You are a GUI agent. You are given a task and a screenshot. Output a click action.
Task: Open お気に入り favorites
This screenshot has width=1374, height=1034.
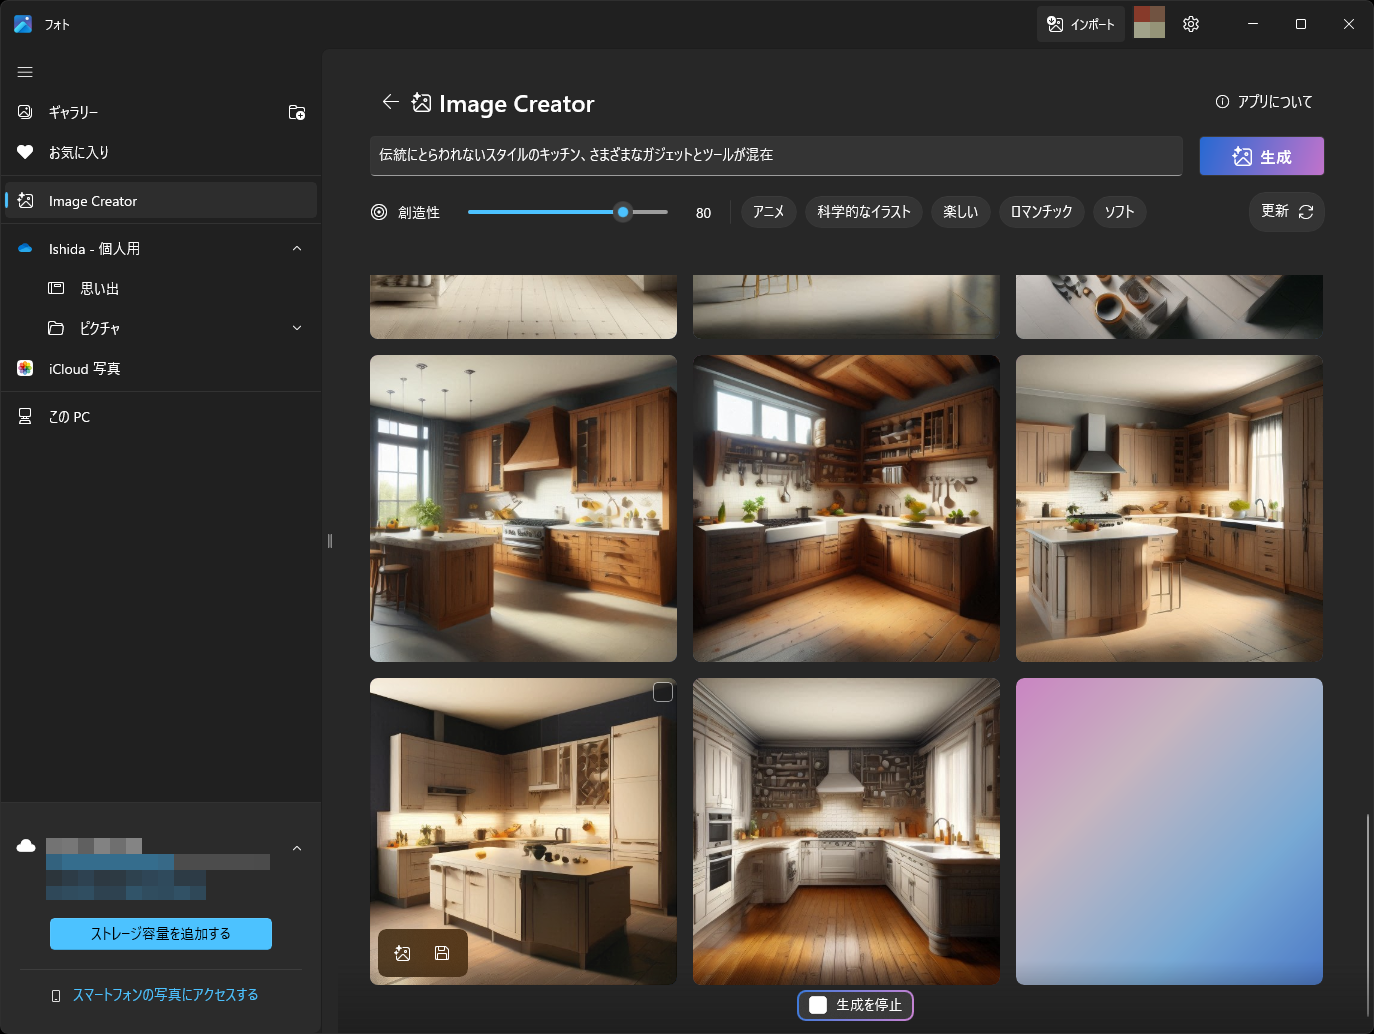point(161,152)
